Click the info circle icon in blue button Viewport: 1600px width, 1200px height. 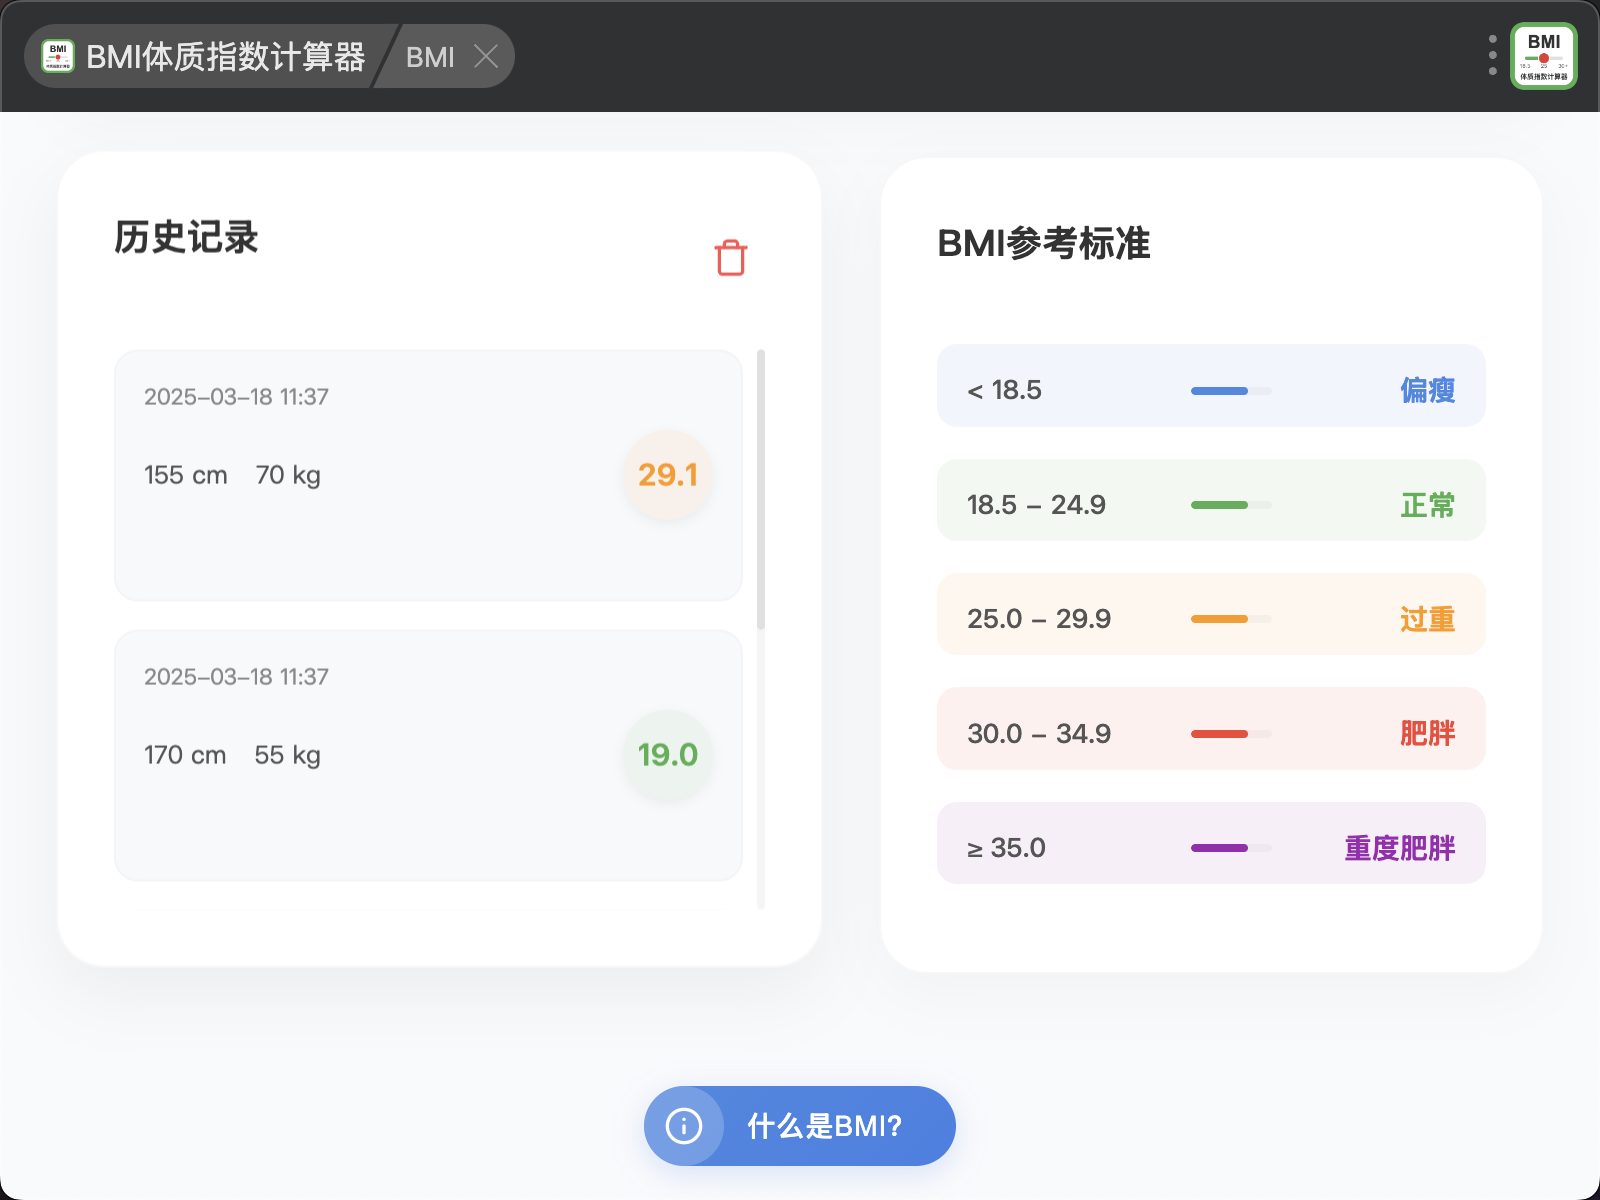[684, 1126]
